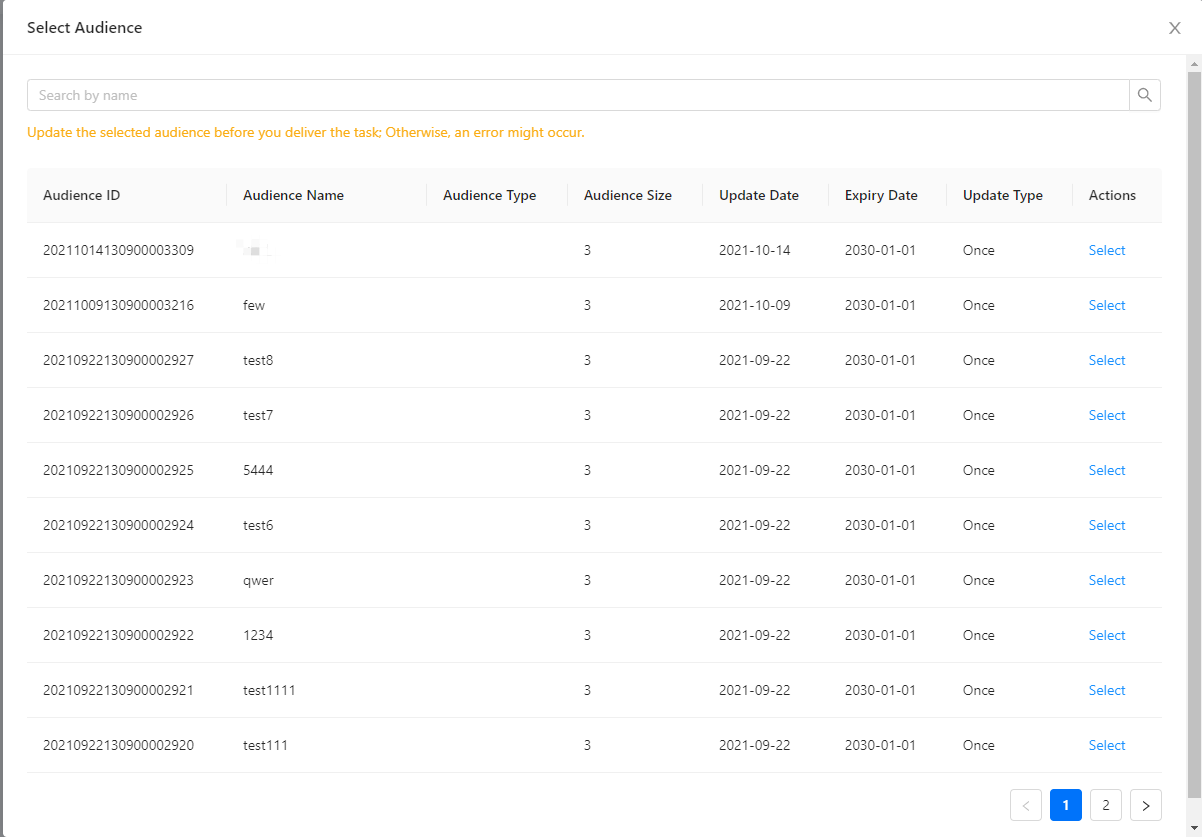Screen dimensions: 1202x837
Task: Select the test111 audience
Action: coord(1107,745)
